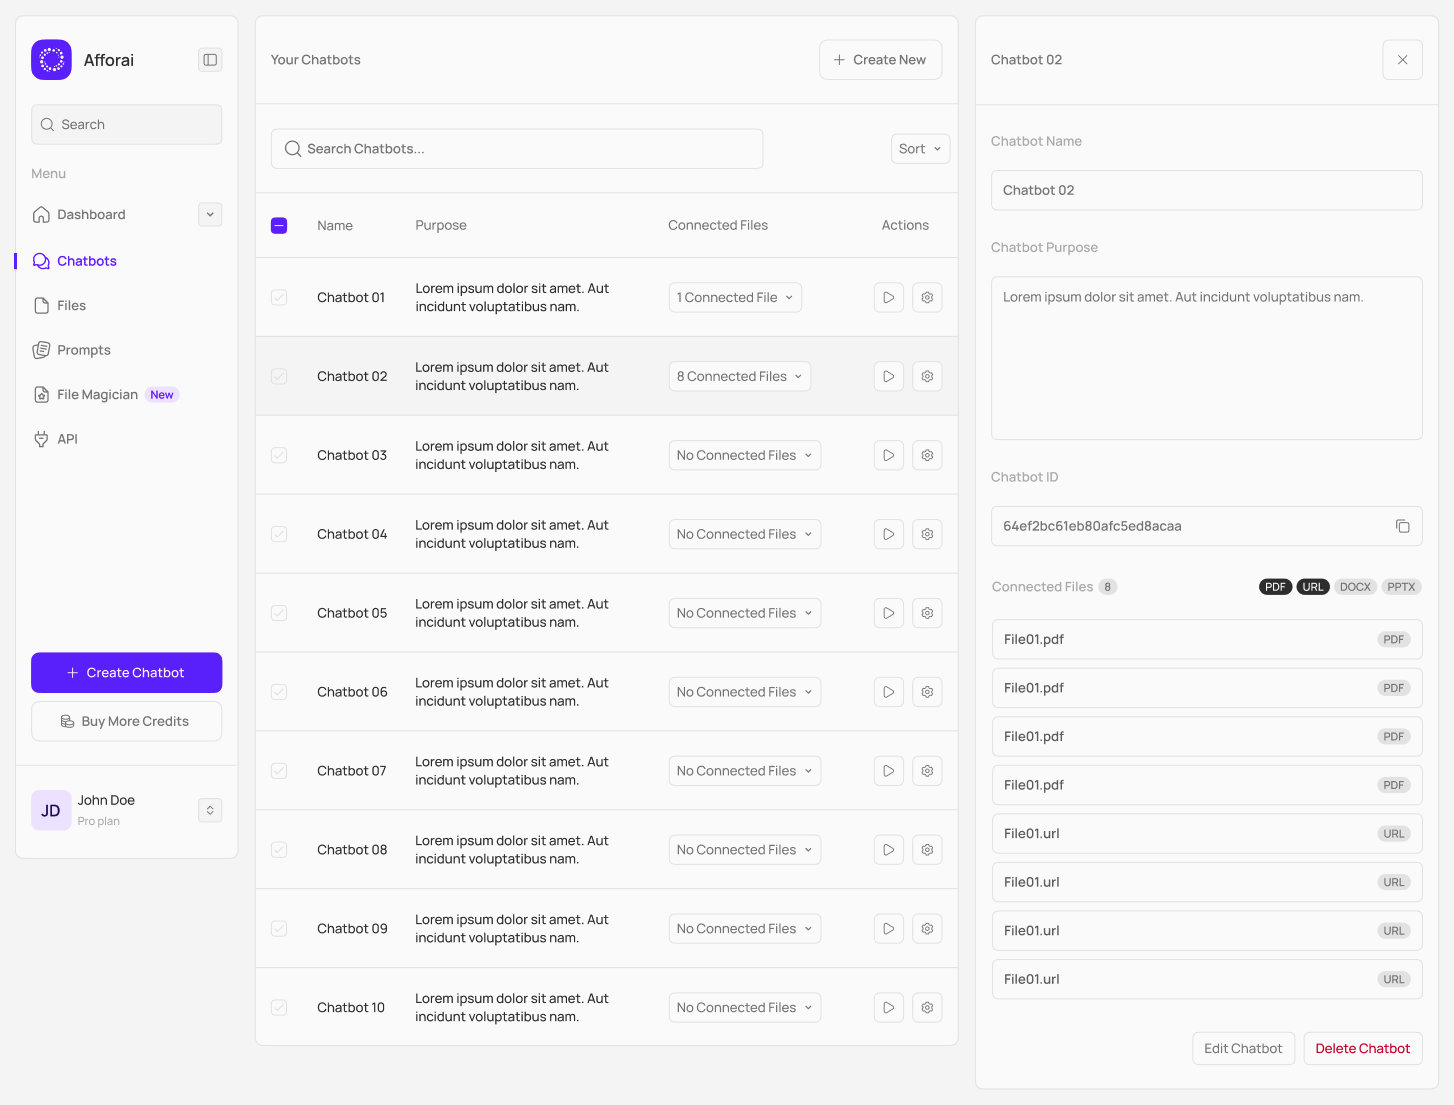Viewport: 1454px width, 1105px height.
Task: Check the row checkbox for Chatbot 05
Action: (279, 613)
